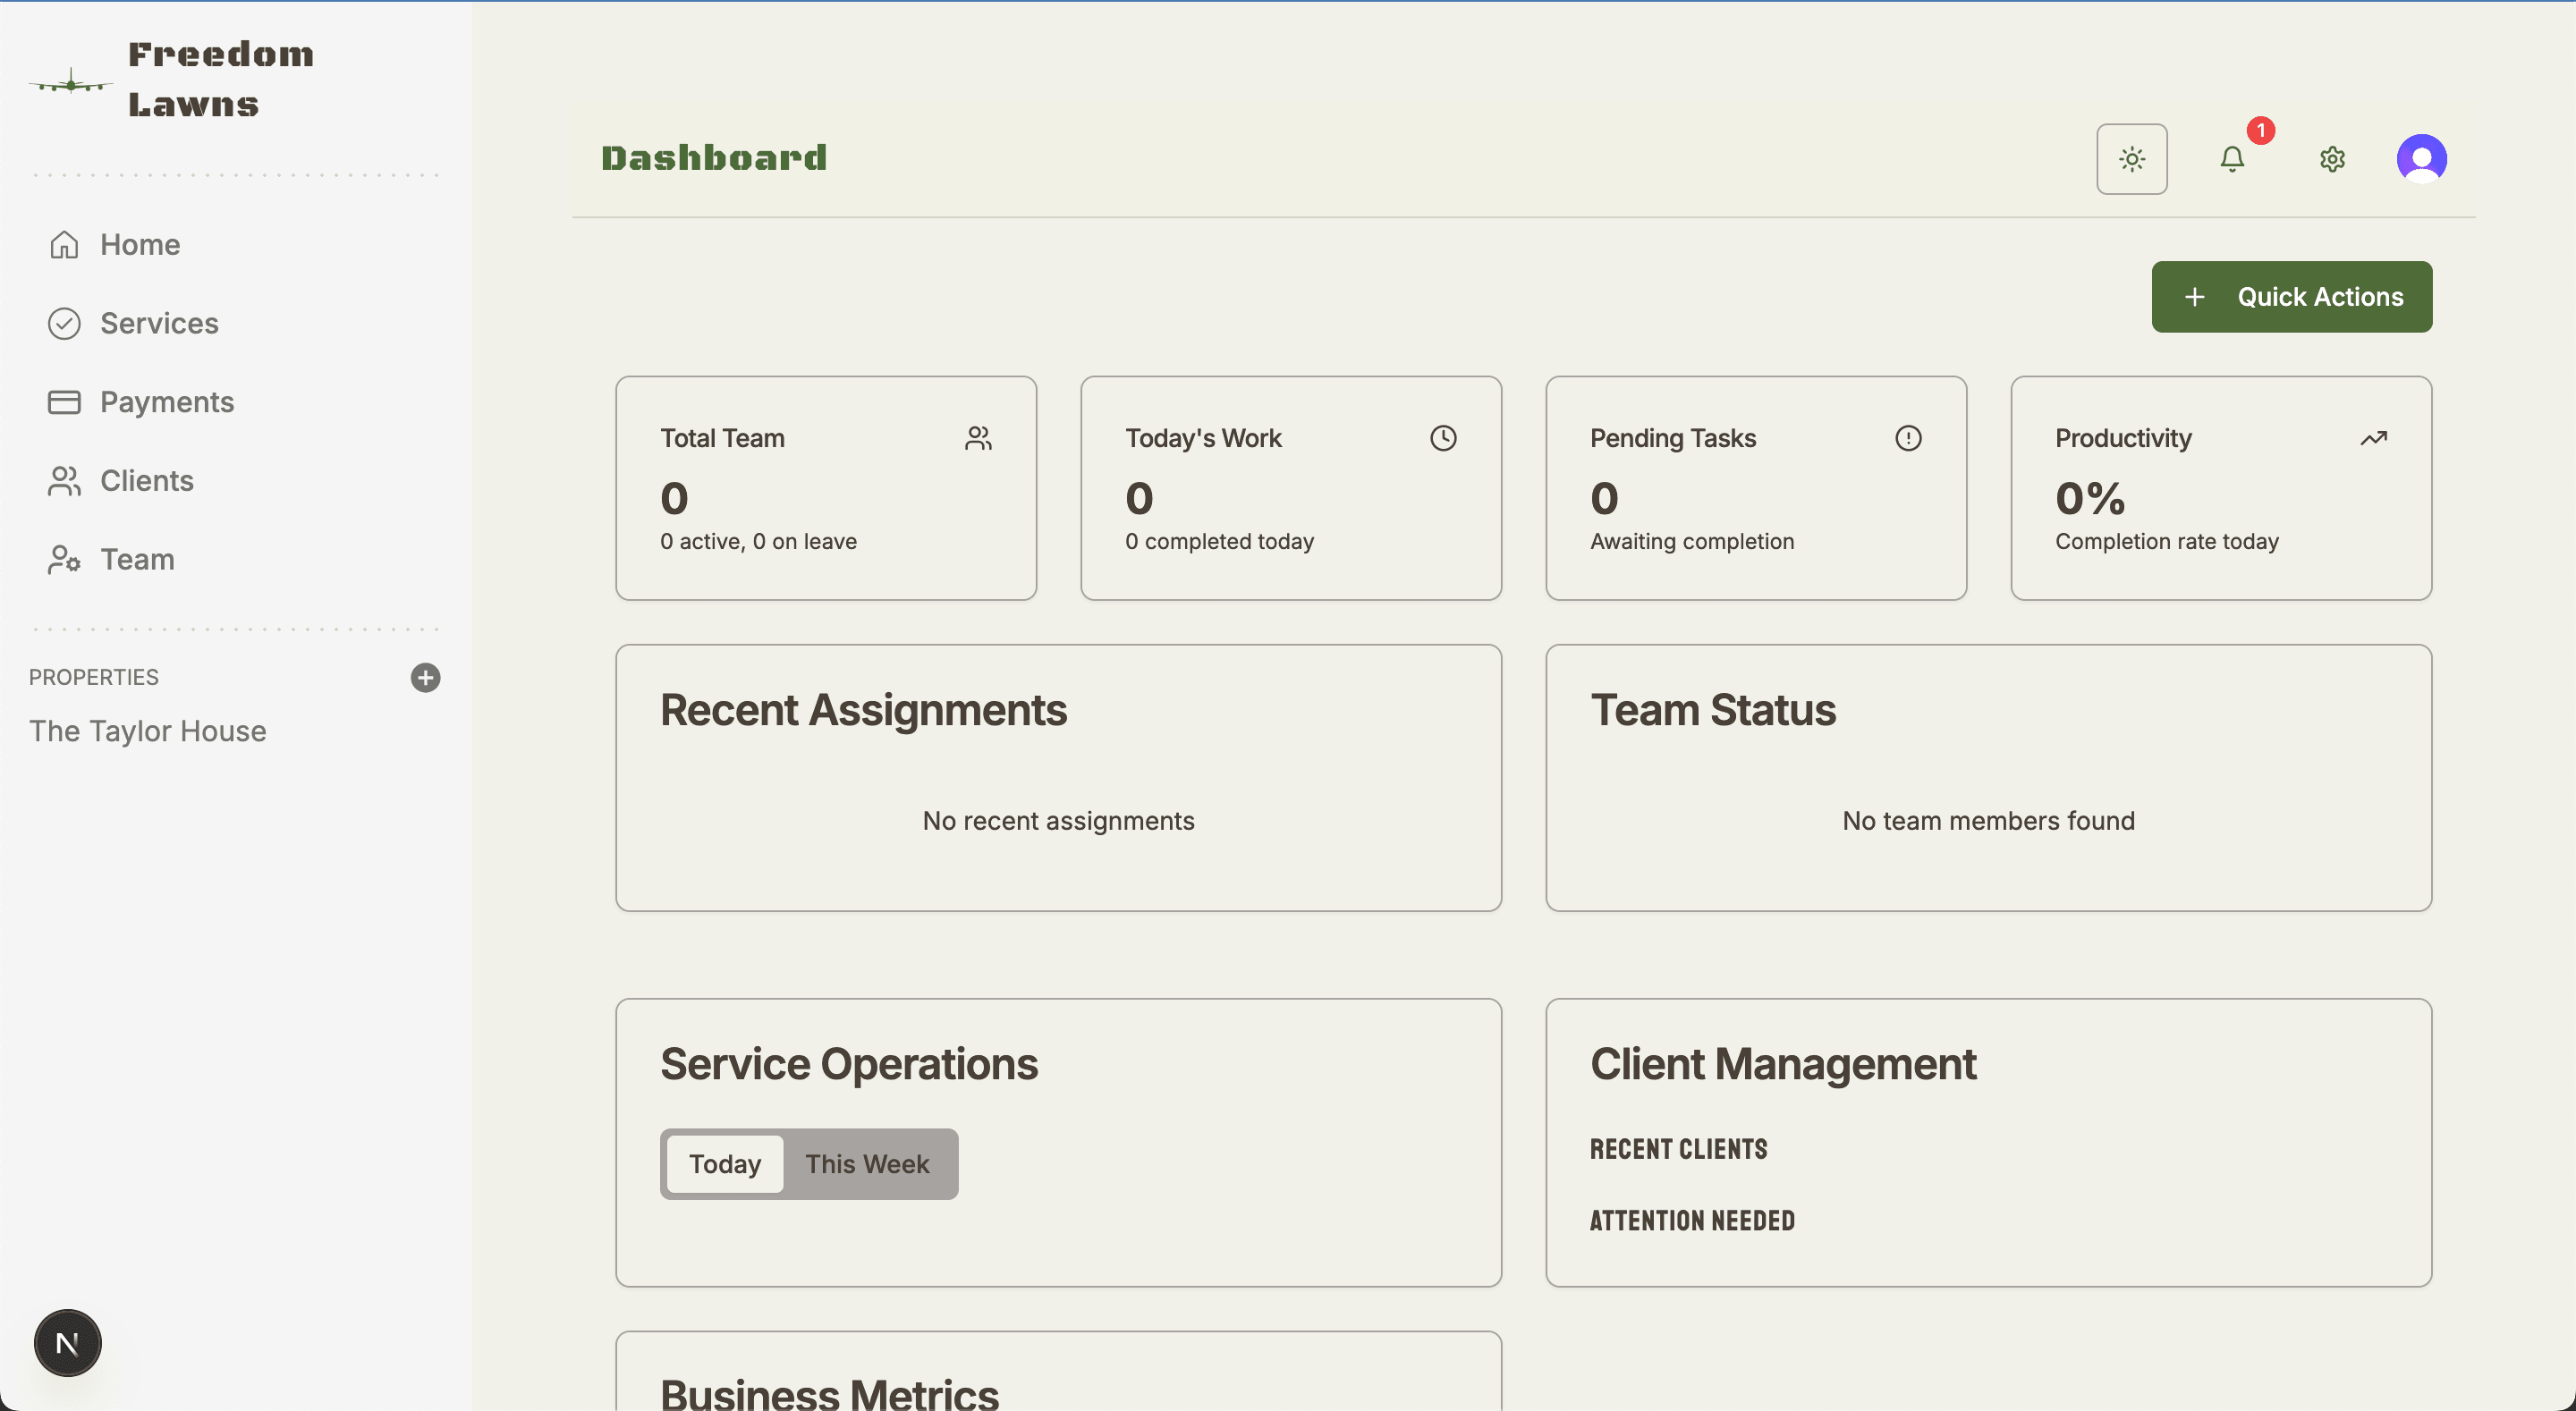
Task: Switch to the This Week tab
Action: 866,1164
